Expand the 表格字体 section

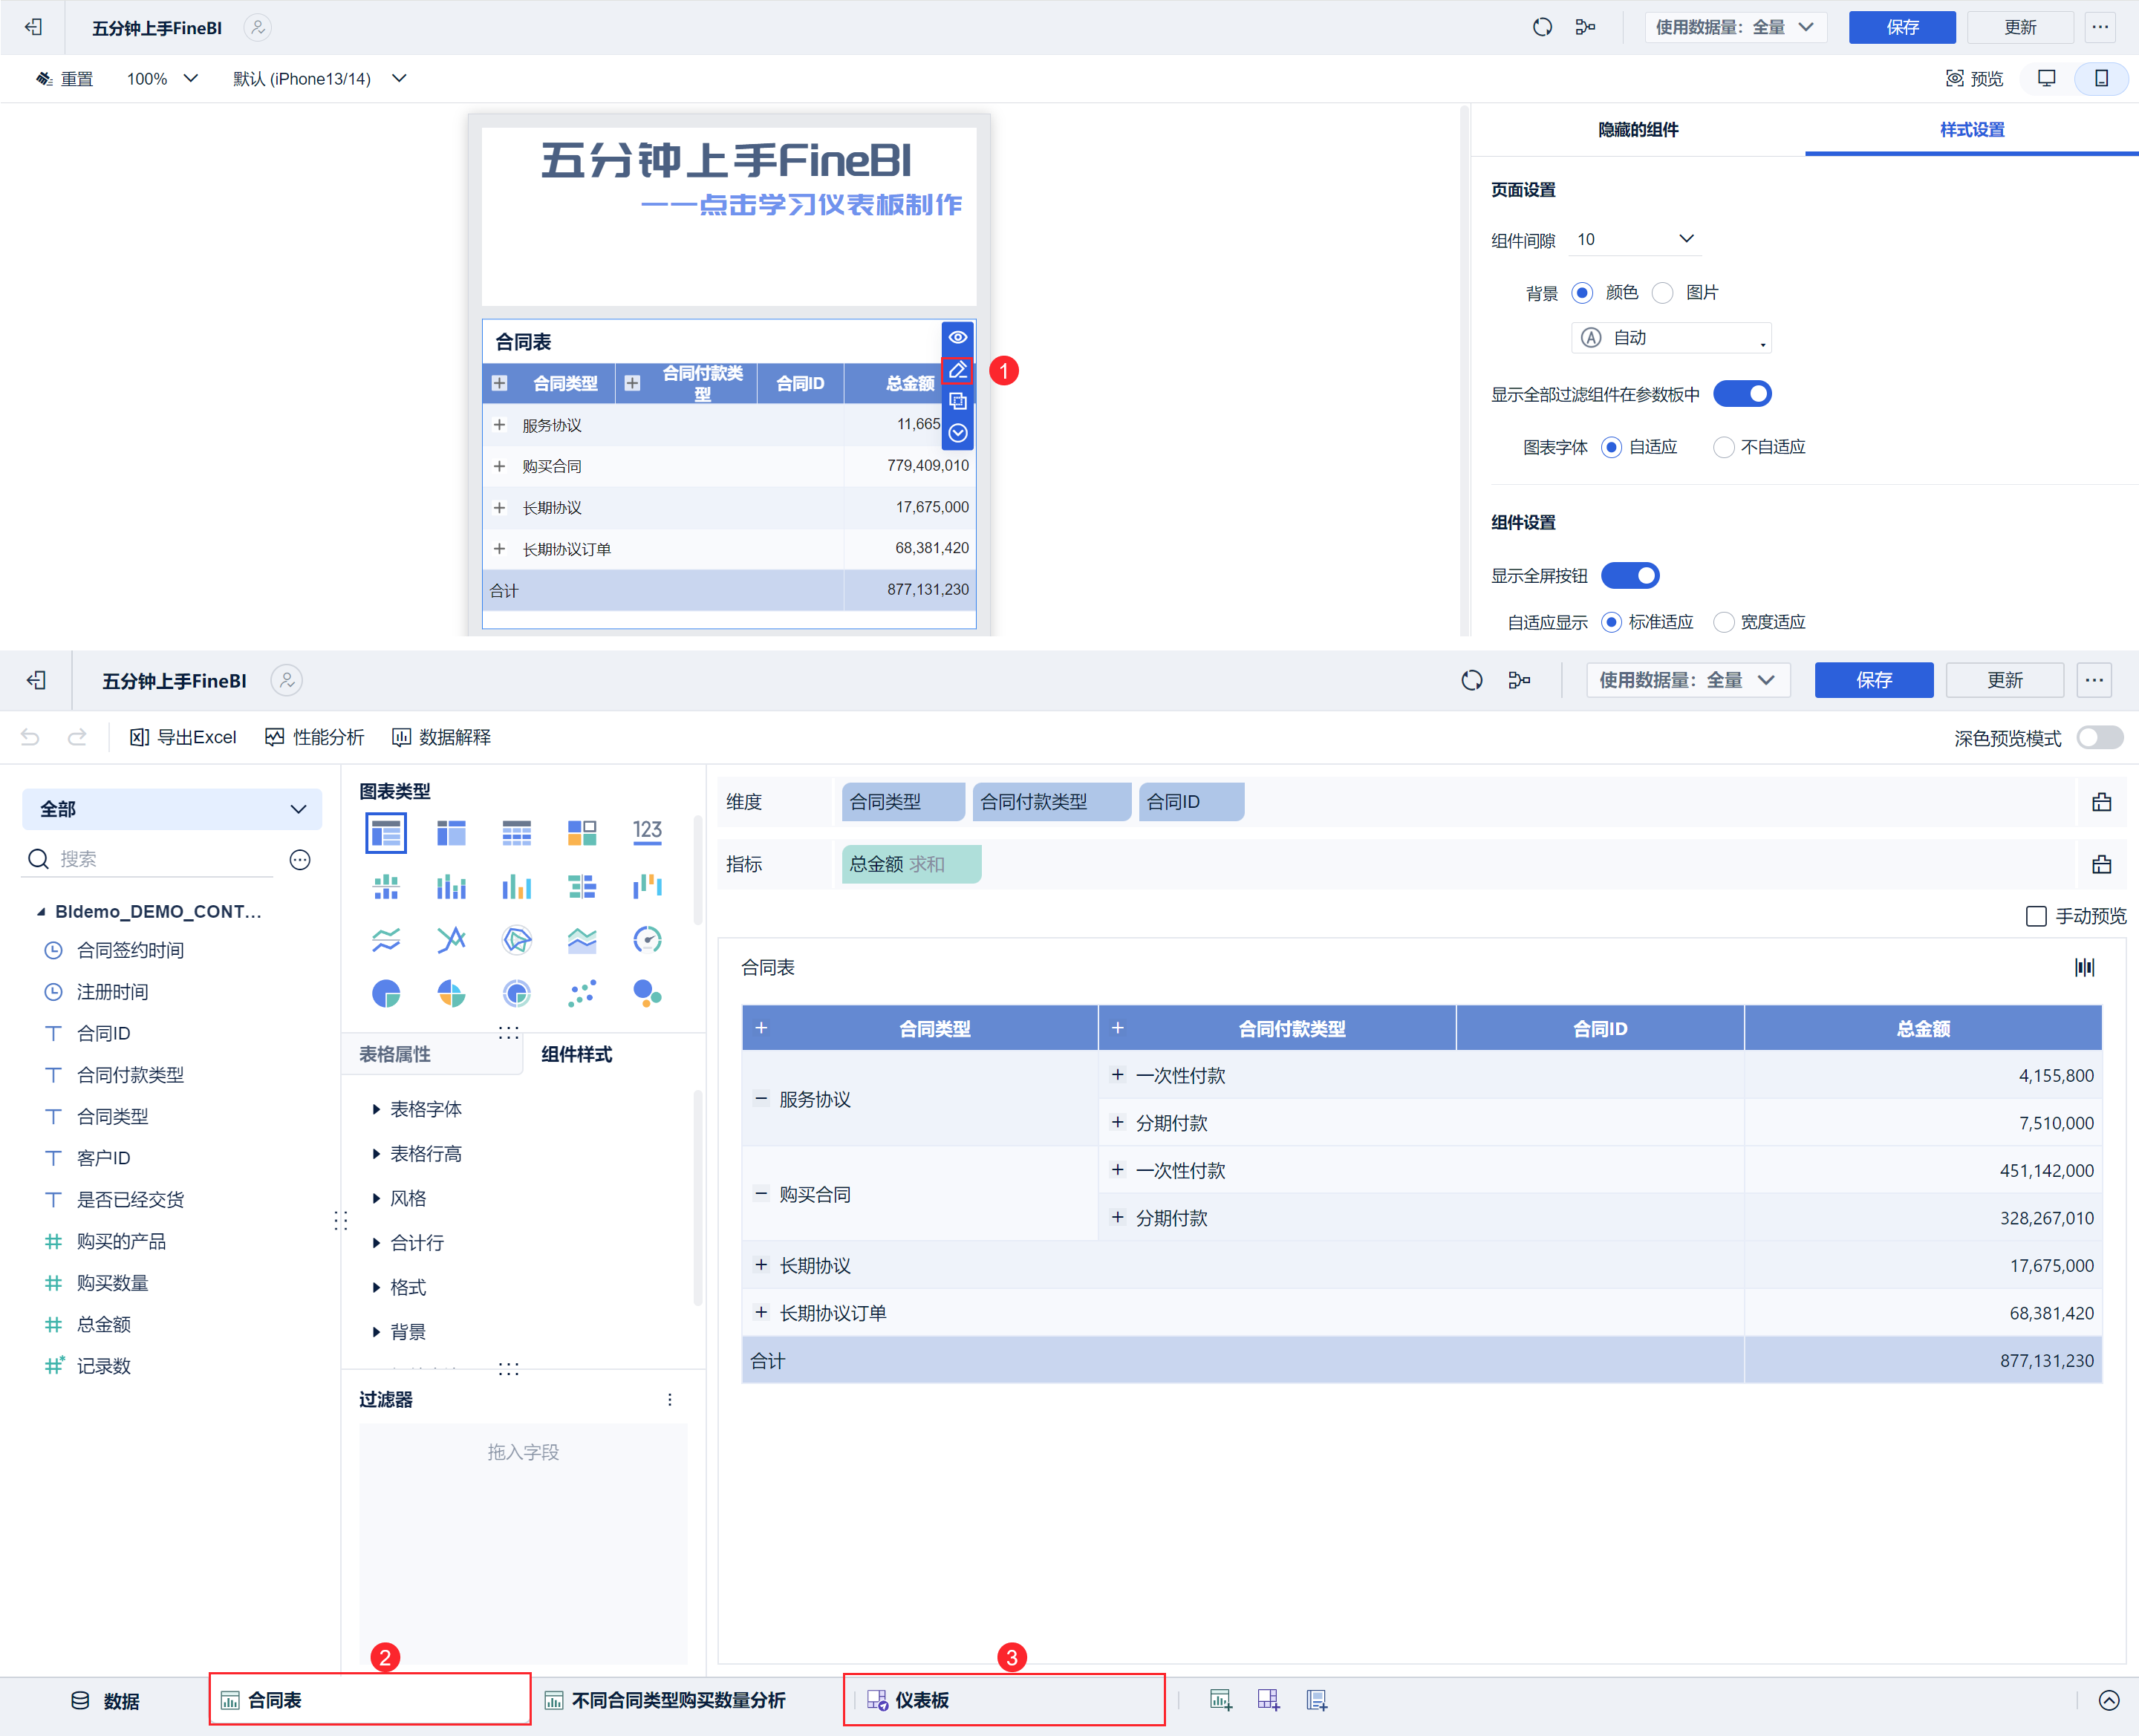pos(426,1109)
